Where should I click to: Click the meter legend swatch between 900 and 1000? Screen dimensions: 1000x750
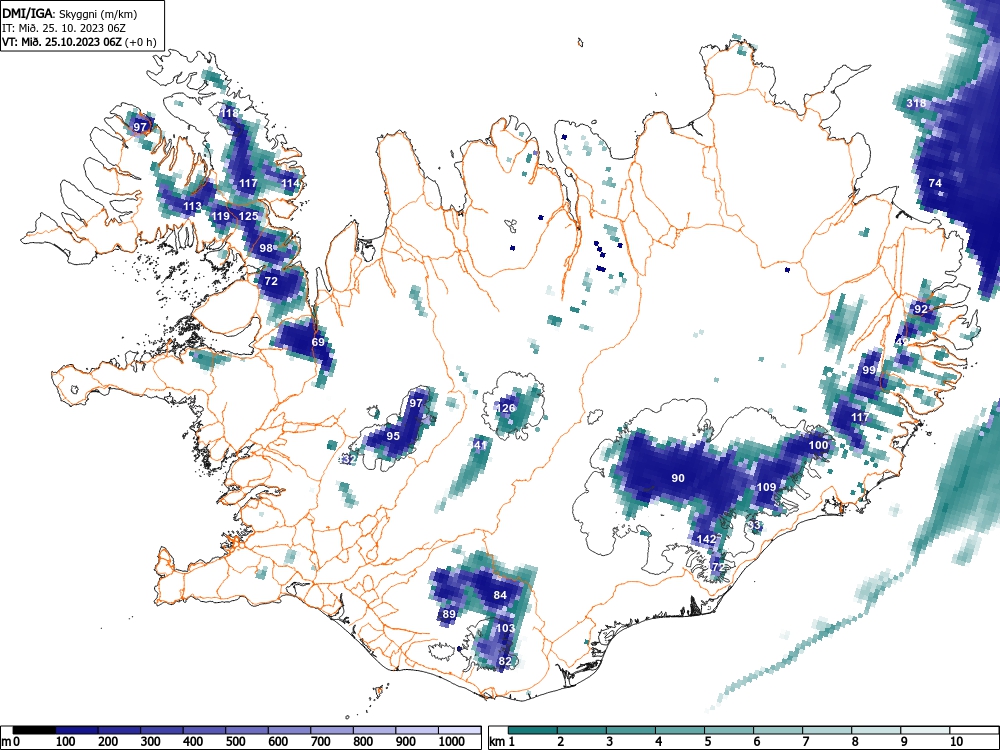(x=416, y=730)
